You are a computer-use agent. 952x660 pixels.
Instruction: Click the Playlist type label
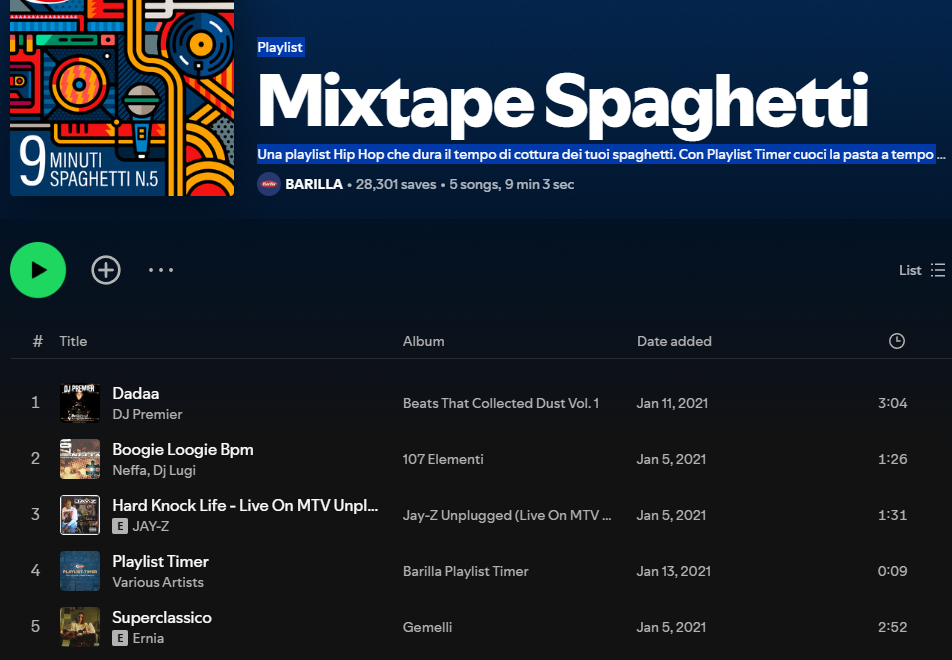(x=280, y=47)
